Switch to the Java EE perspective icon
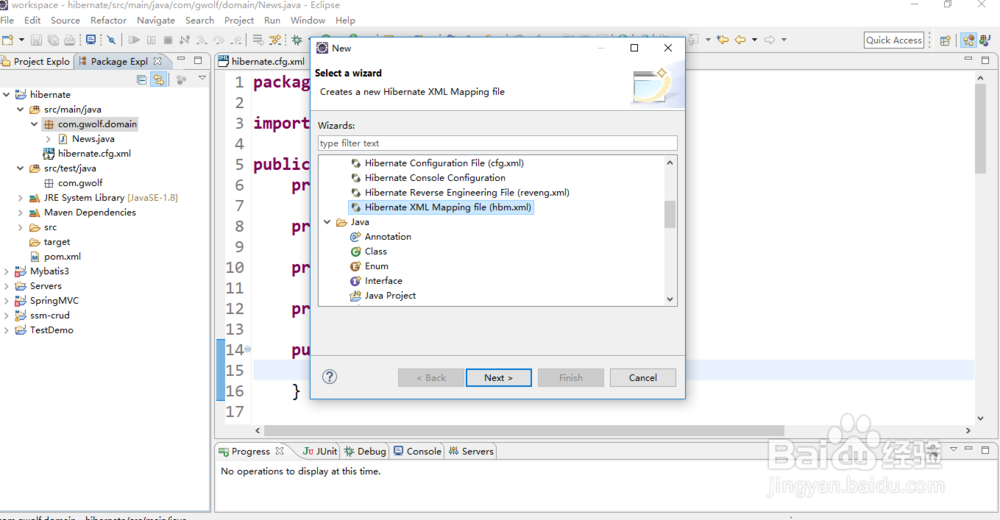Viewport: 1000px width, 520px height. 969,40
